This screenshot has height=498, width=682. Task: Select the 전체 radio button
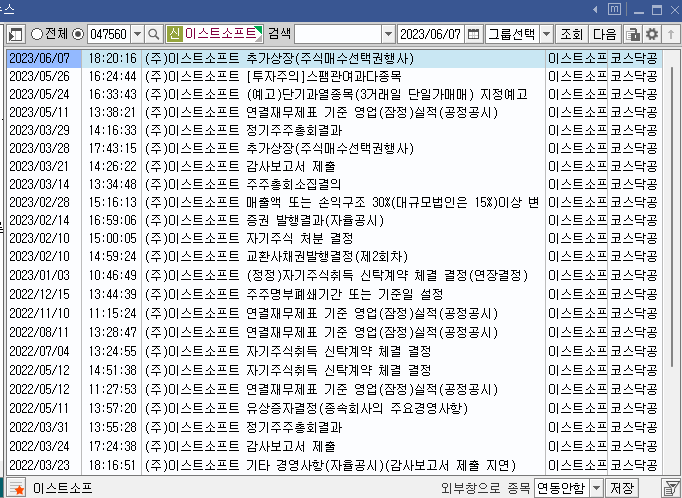(37, 34)
